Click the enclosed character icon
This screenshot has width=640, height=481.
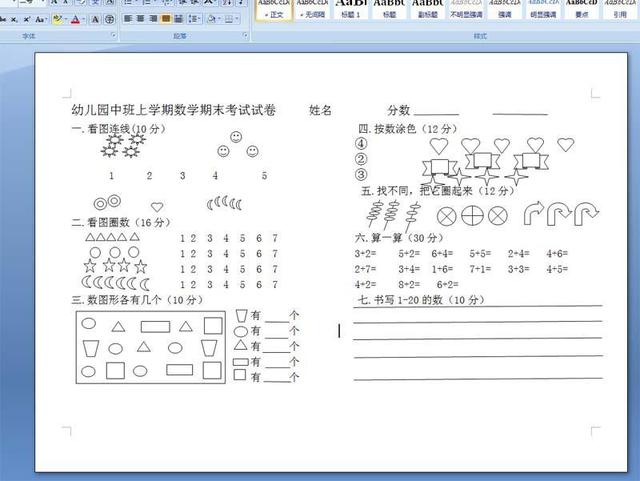[108, 19]
